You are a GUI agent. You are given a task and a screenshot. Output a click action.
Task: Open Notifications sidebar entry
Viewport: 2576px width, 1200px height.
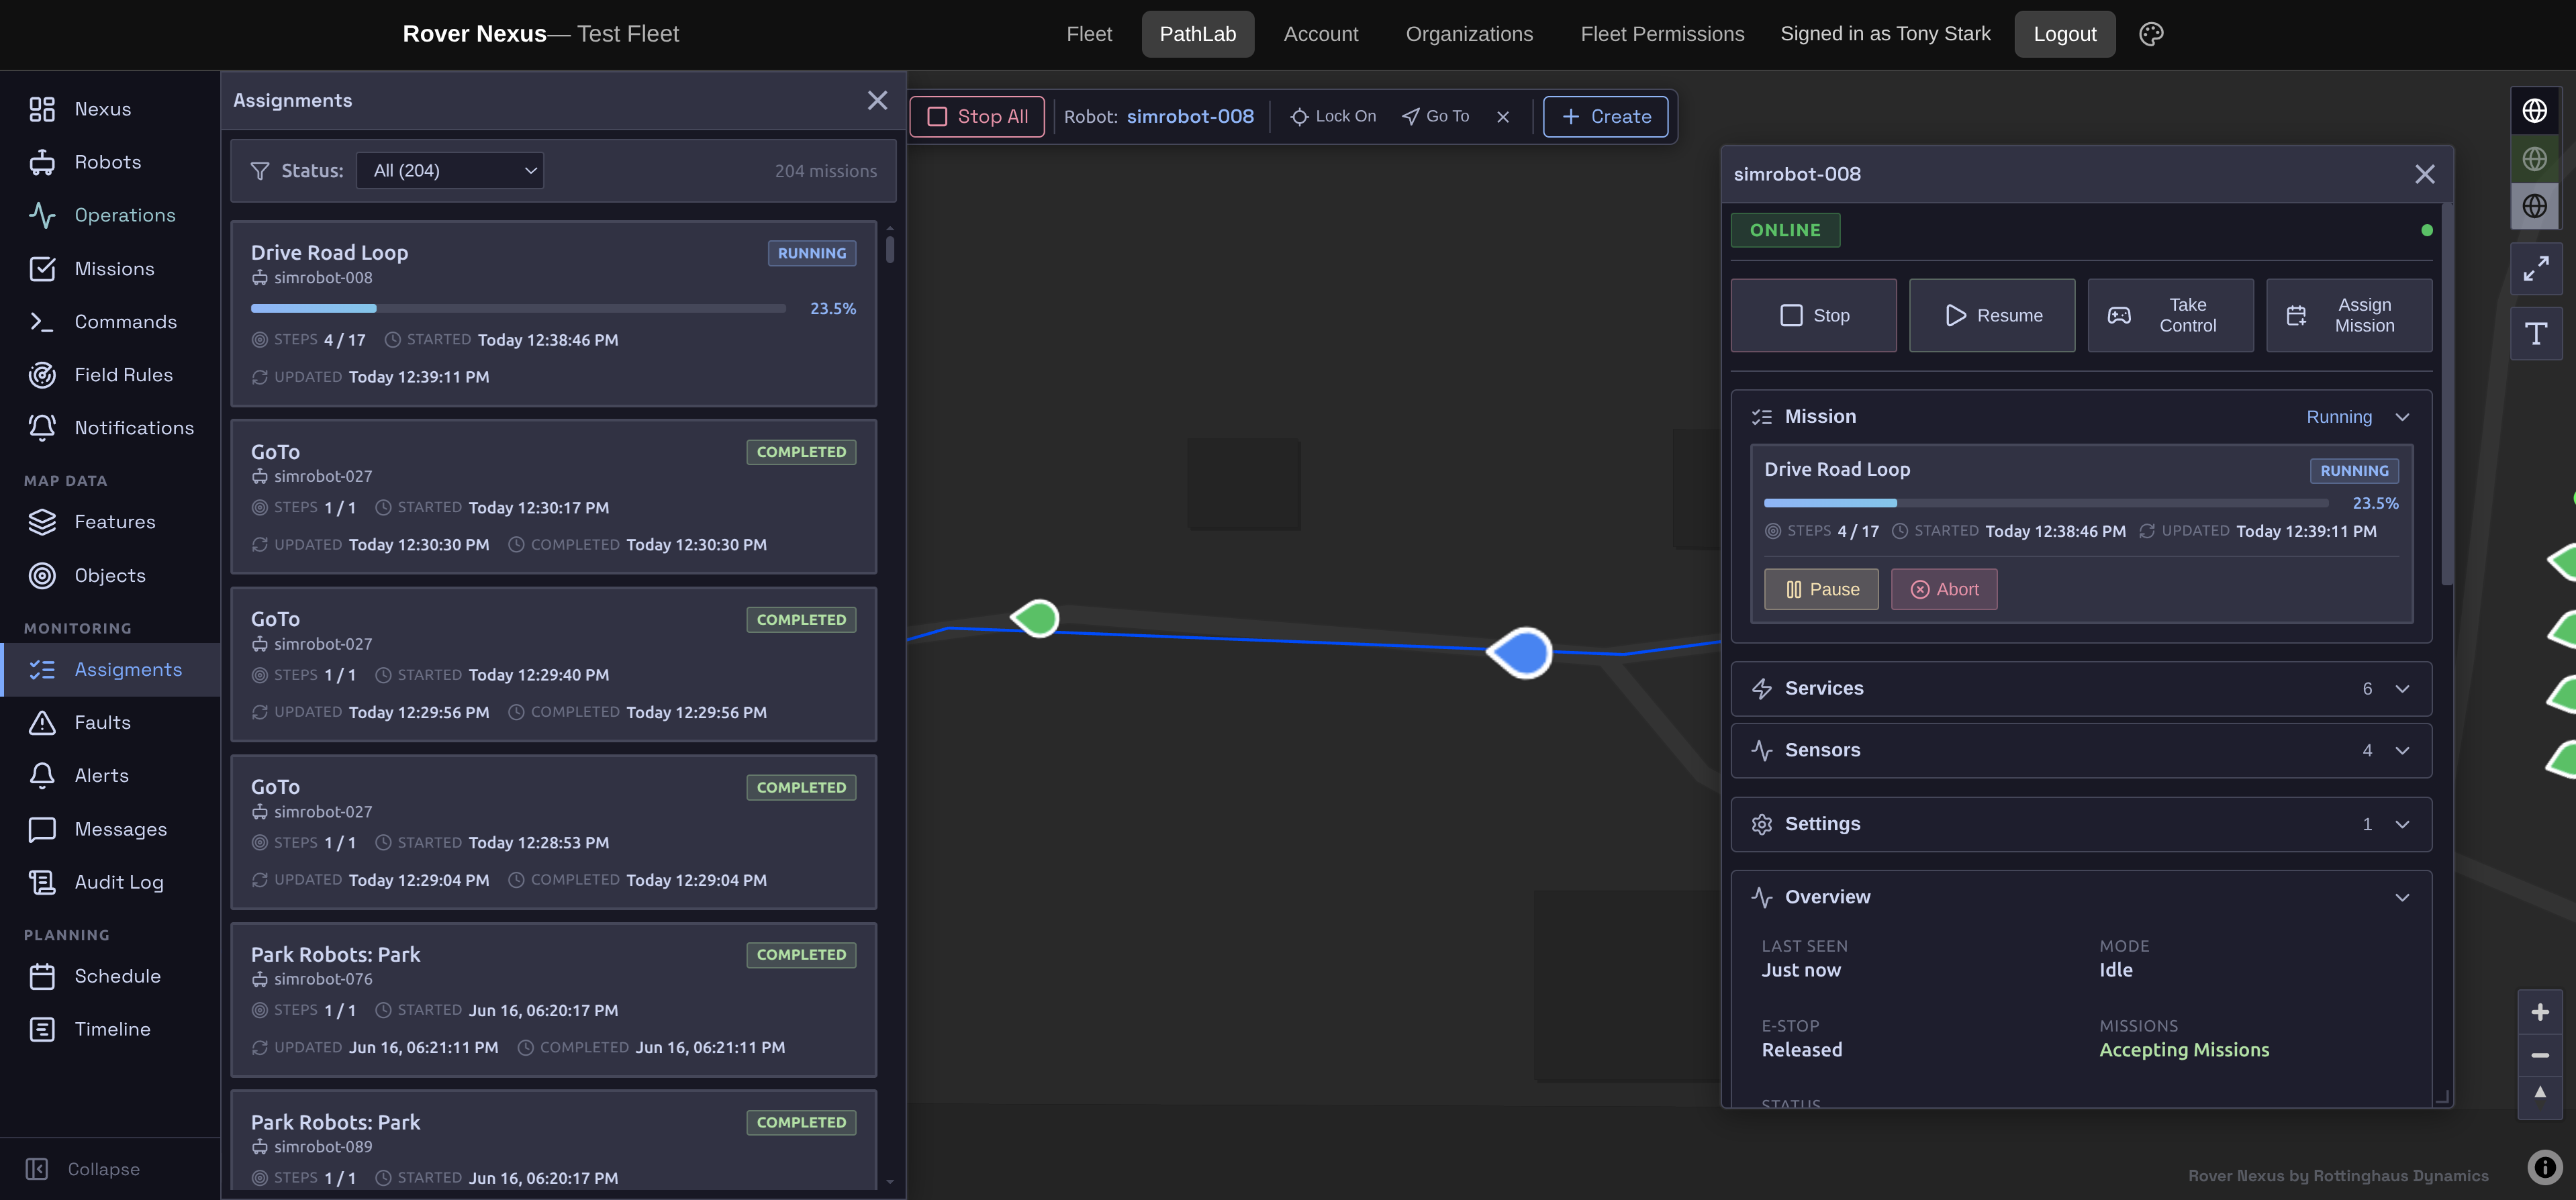(110, 428)
